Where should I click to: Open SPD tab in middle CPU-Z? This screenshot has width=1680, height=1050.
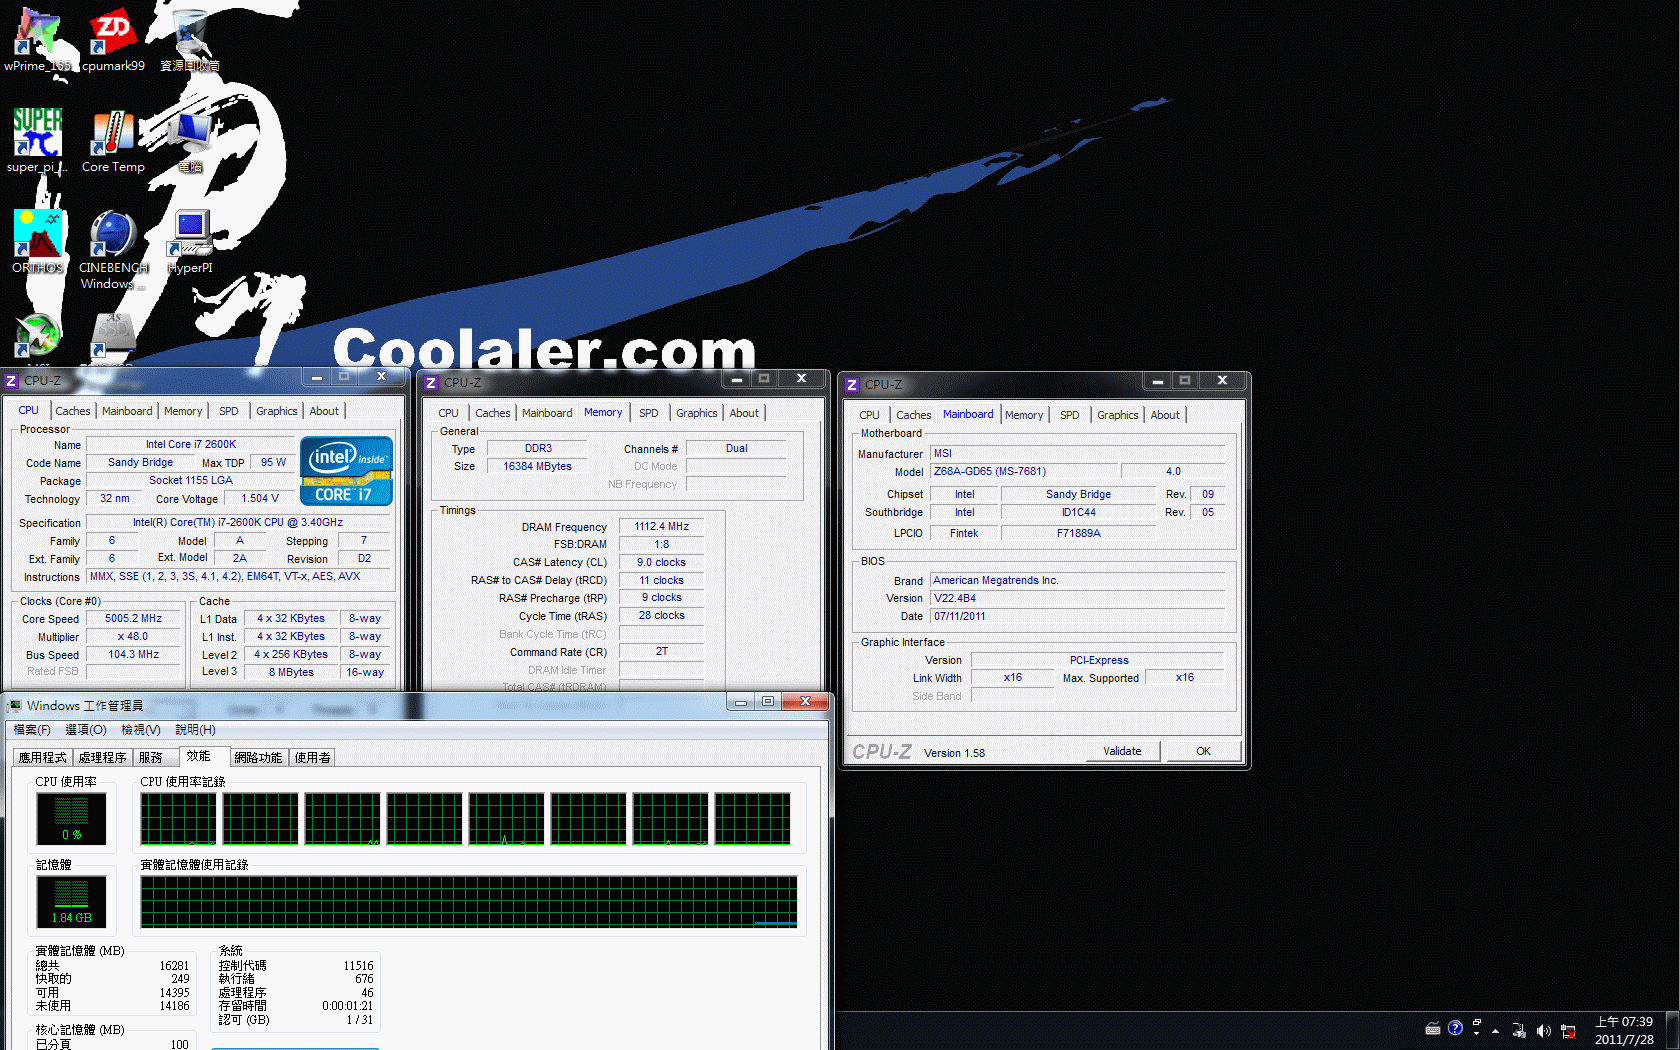(x=649, y=413)
